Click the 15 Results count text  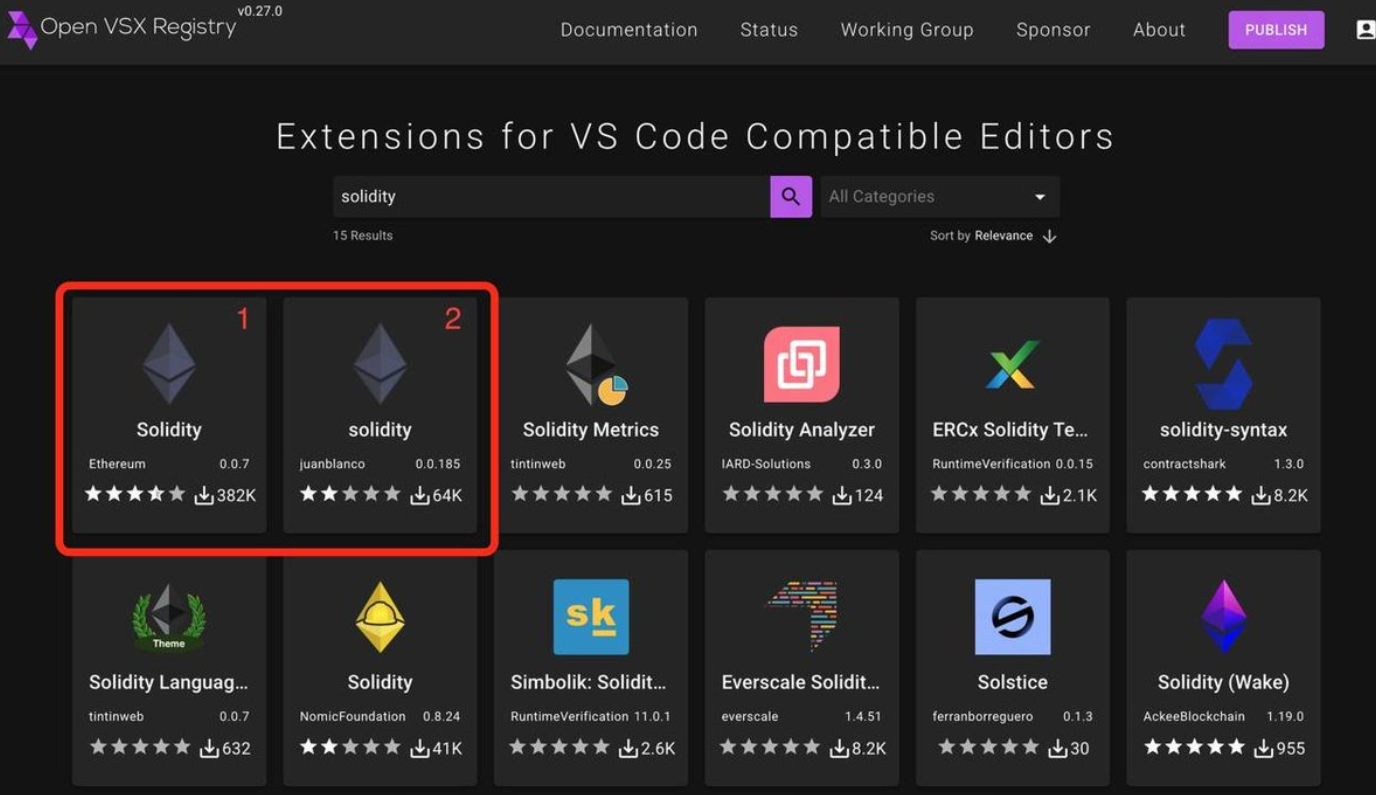[363, 236]
